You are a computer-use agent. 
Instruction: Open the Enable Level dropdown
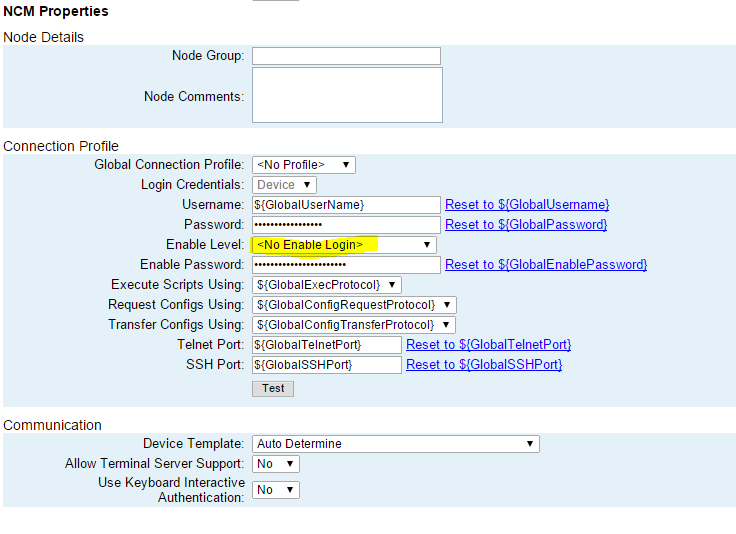(x=344, y=245)
